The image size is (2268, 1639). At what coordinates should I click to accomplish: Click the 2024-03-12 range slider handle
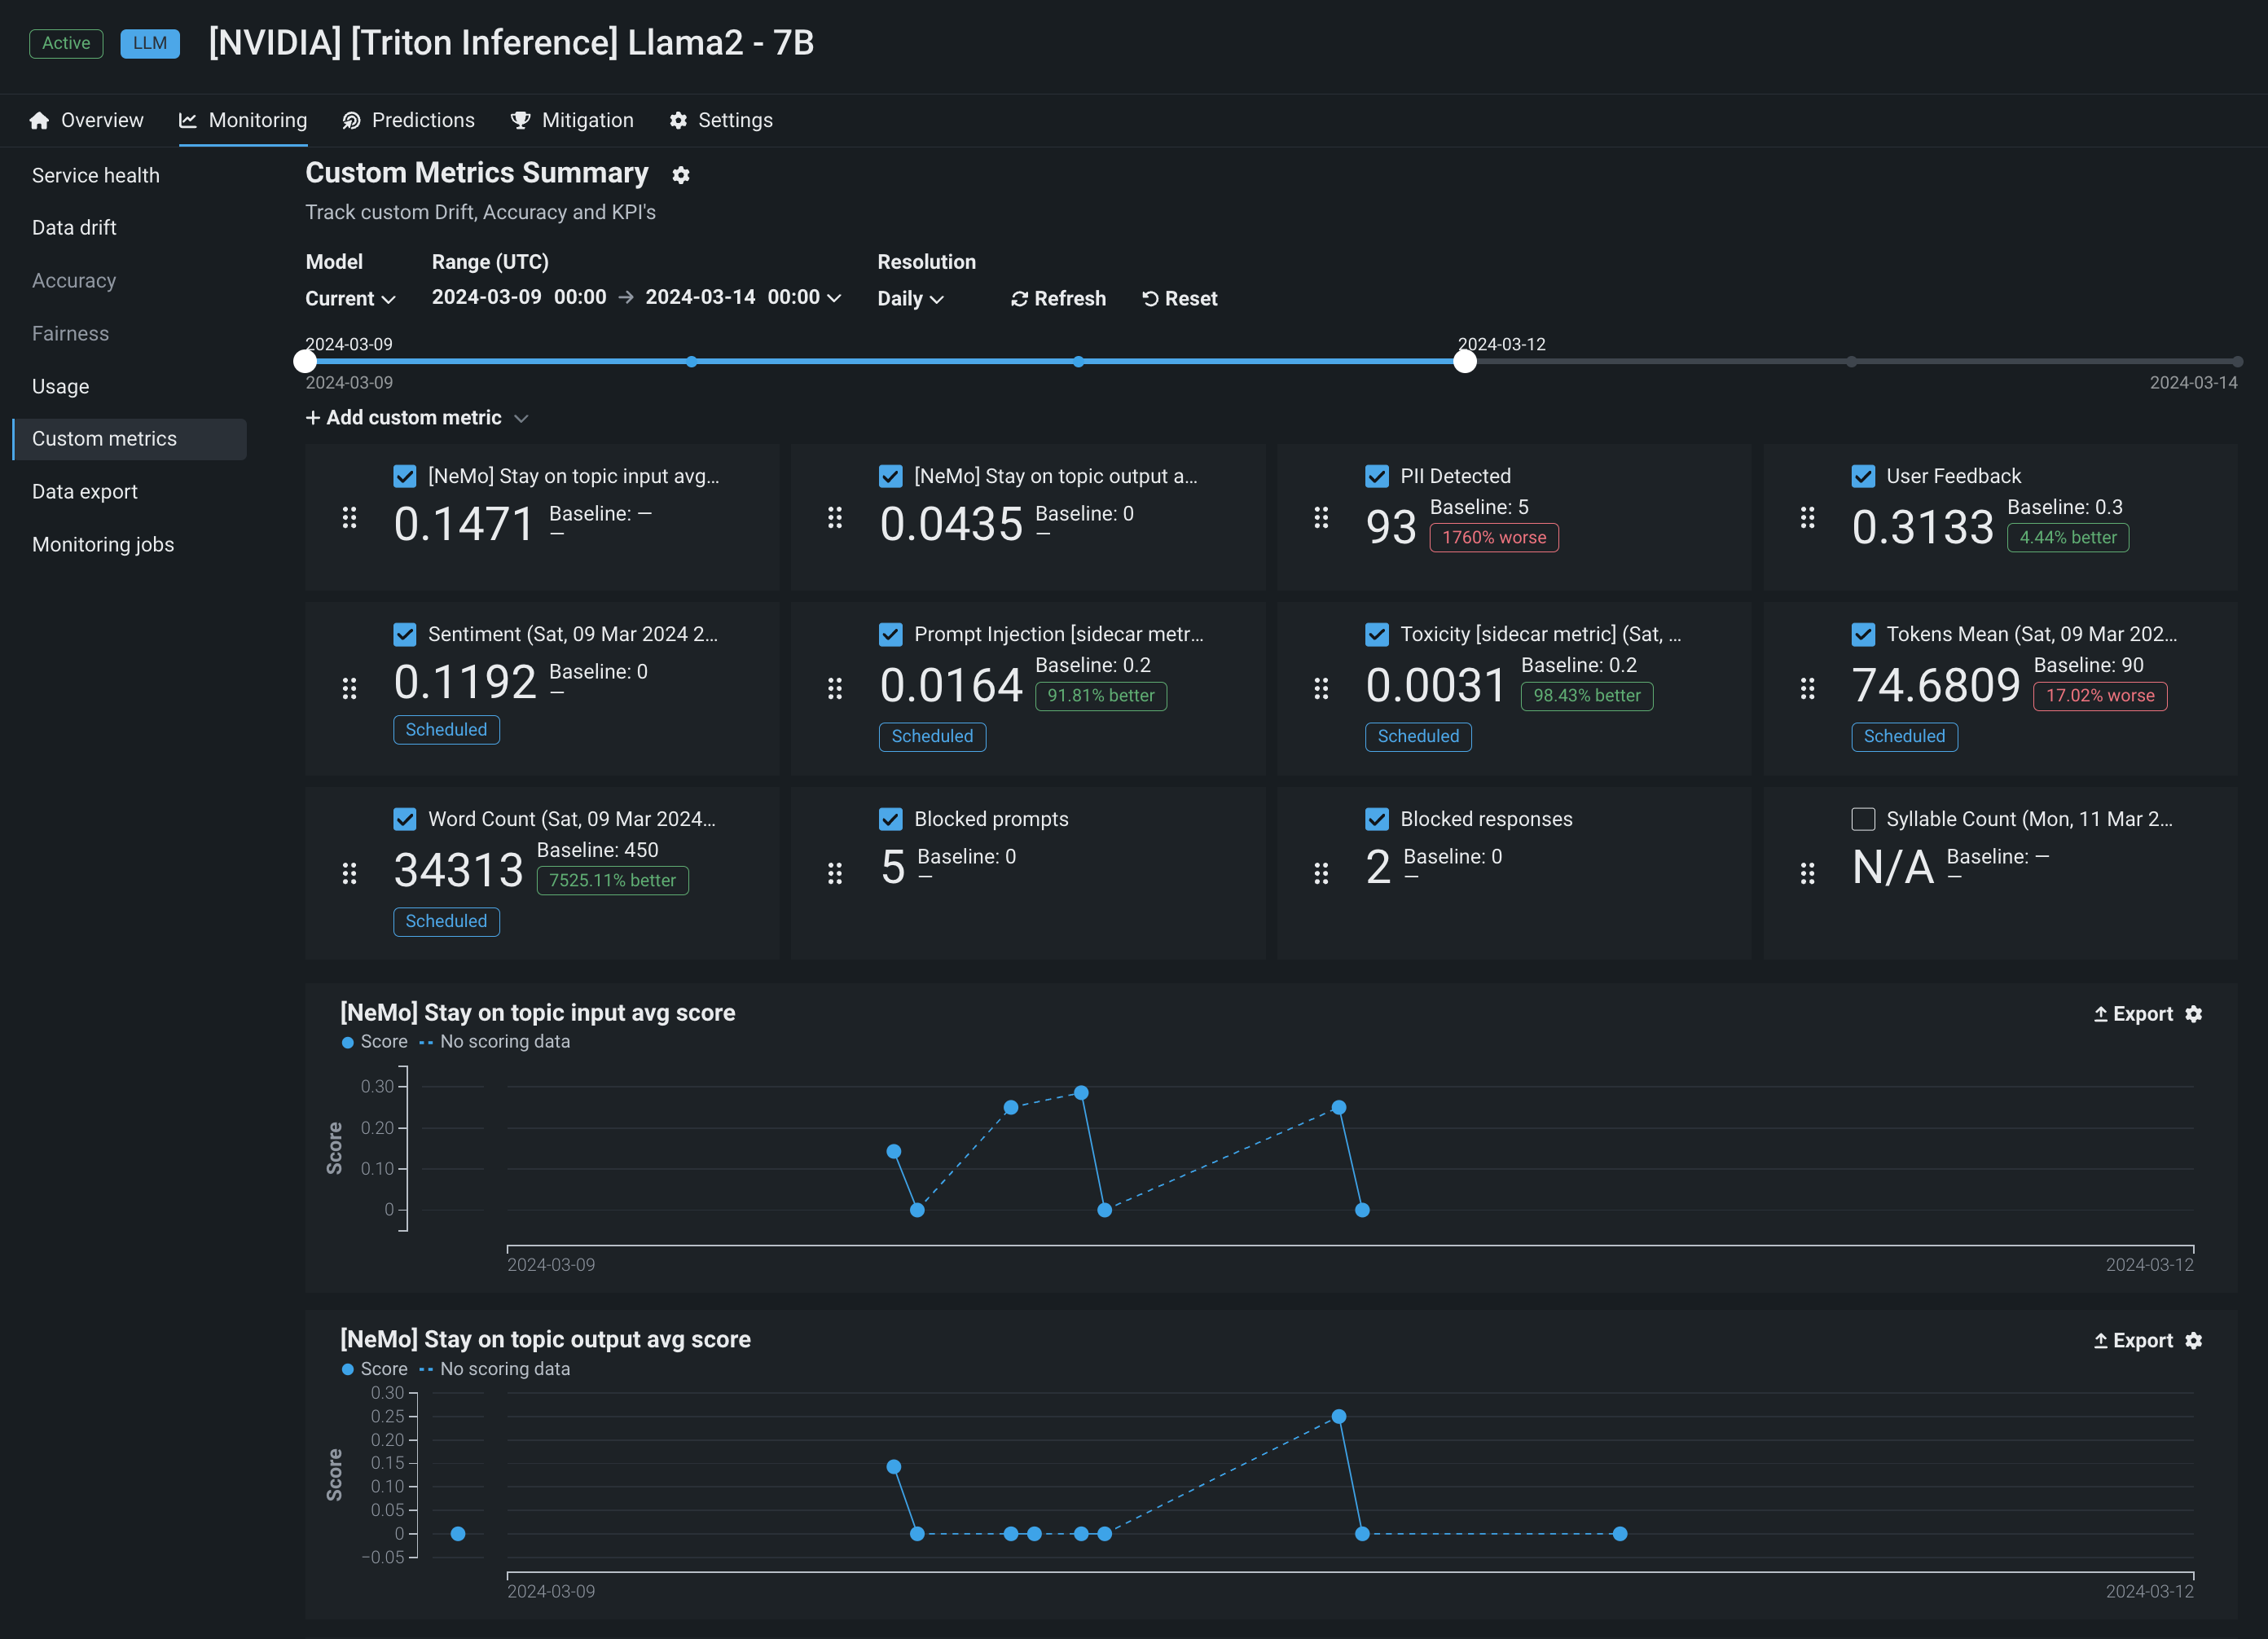[x=1465, y=362]
